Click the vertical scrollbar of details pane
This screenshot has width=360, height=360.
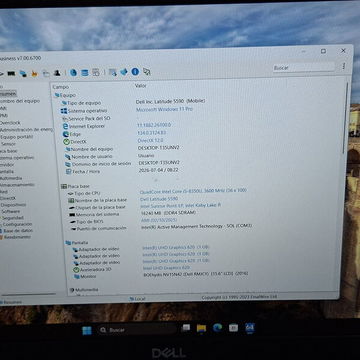pos(345,117)
